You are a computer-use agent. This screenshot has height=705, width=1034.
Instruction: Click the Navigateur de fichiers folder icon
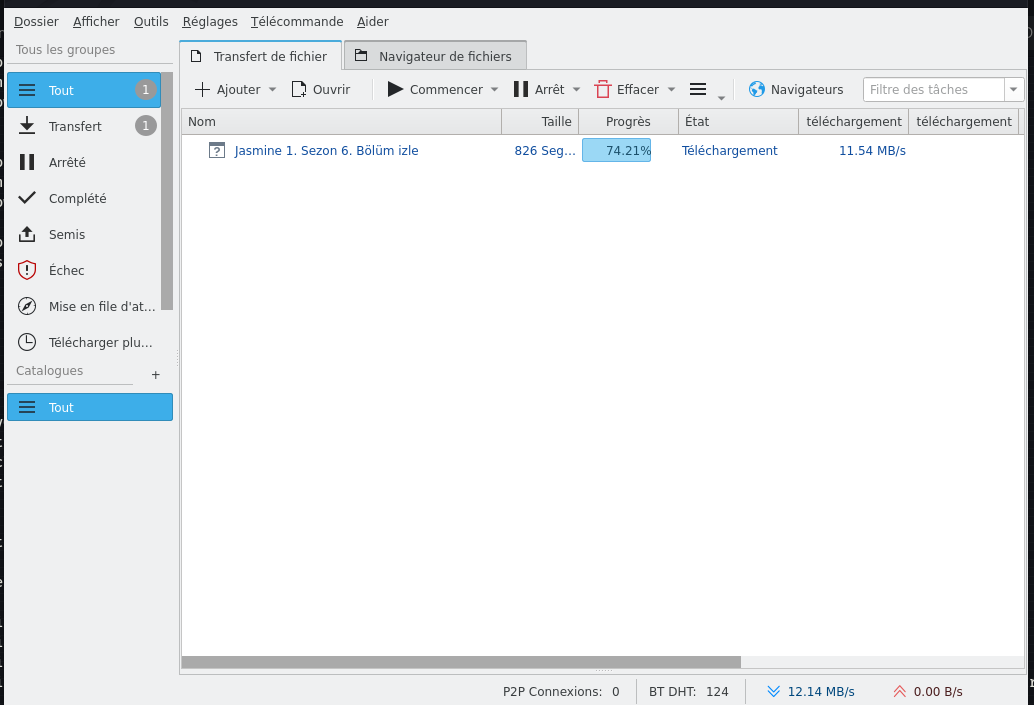tap(361, 55)
